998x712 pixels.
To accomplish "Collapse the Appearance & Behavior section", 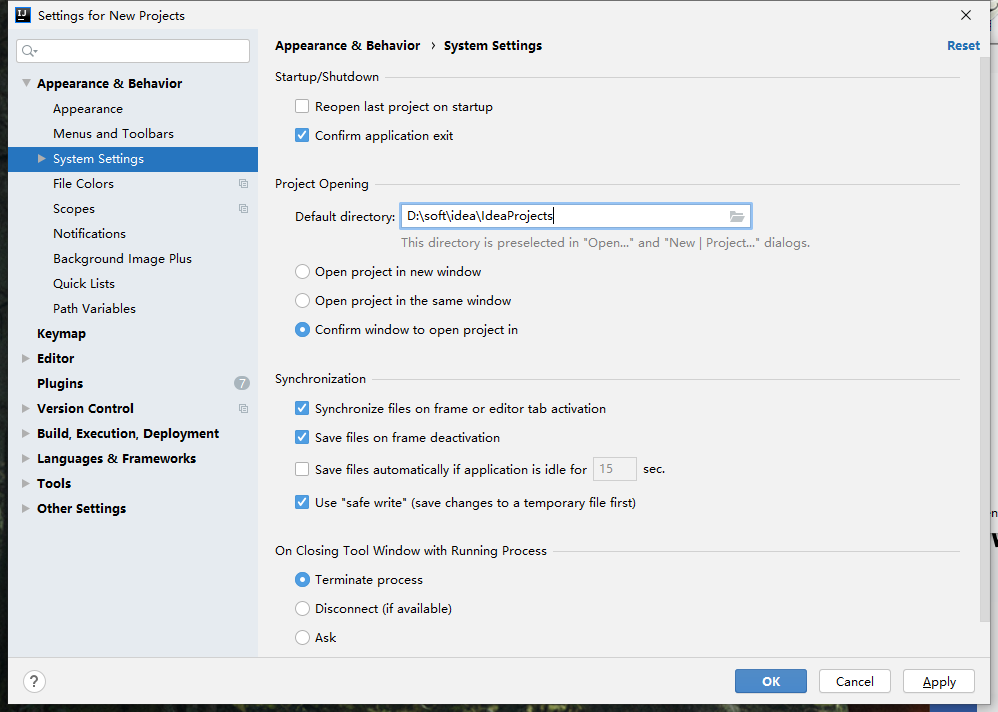I will point(26,84).
